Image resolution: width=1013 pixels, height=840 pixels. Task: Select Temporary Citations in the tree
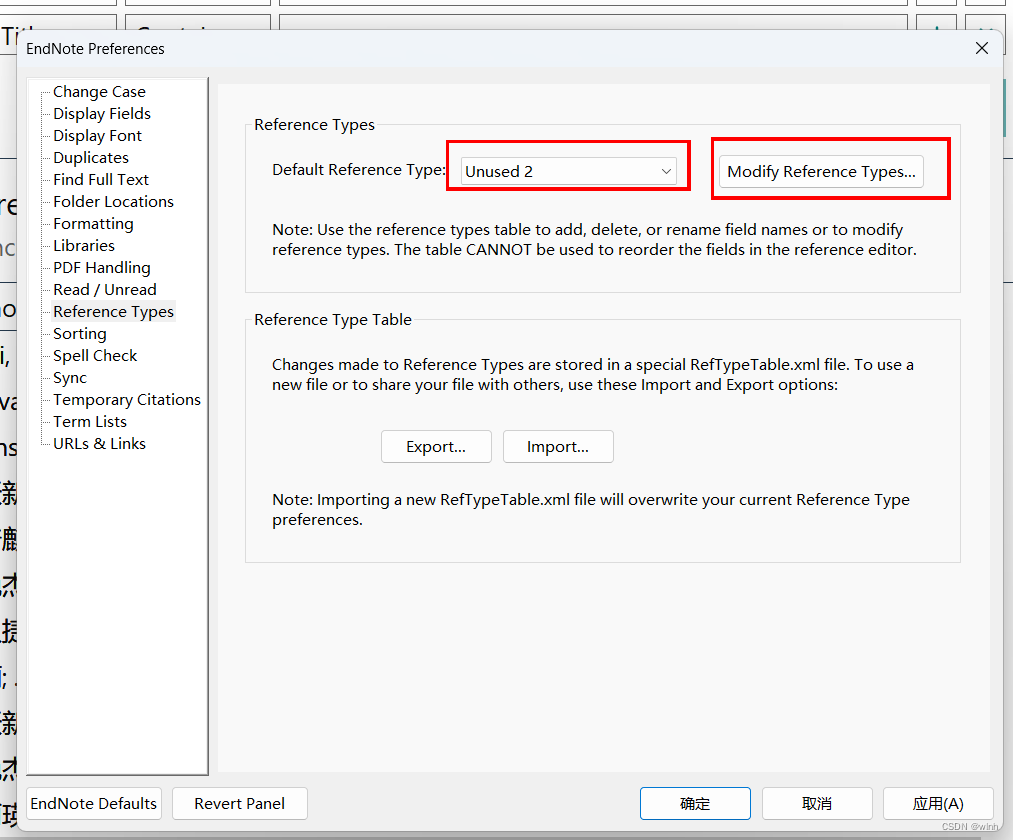[x=127, y=399]
